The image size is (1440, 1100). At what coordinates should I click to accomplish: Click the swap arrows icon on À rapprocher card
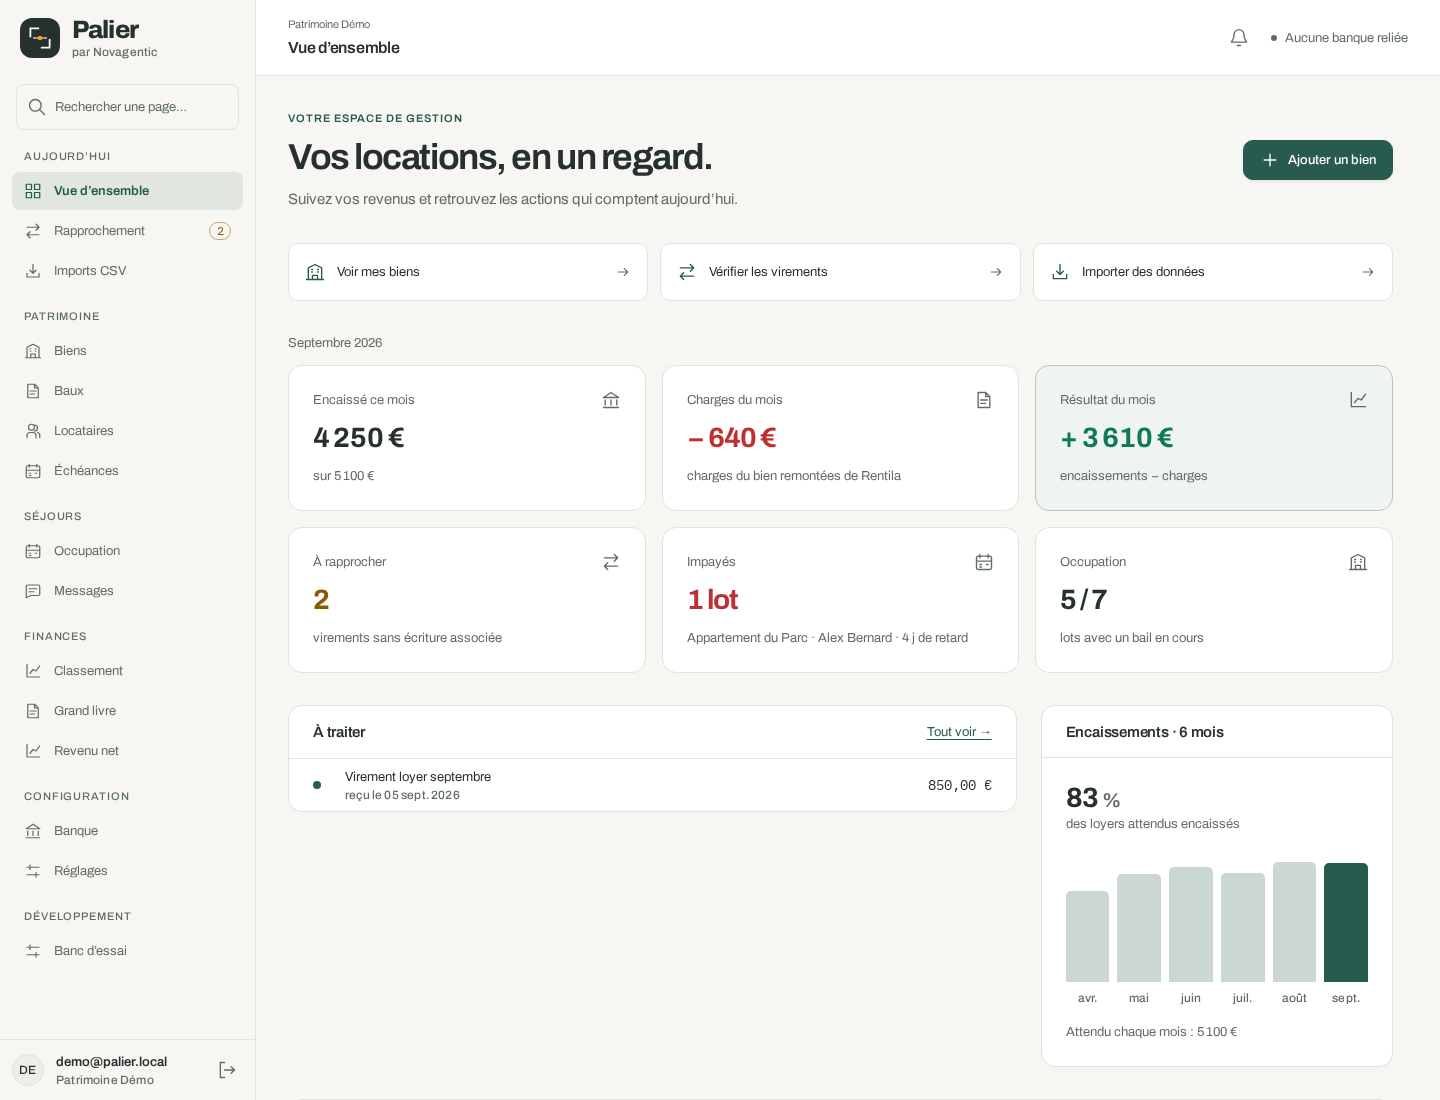coord(611,562)
